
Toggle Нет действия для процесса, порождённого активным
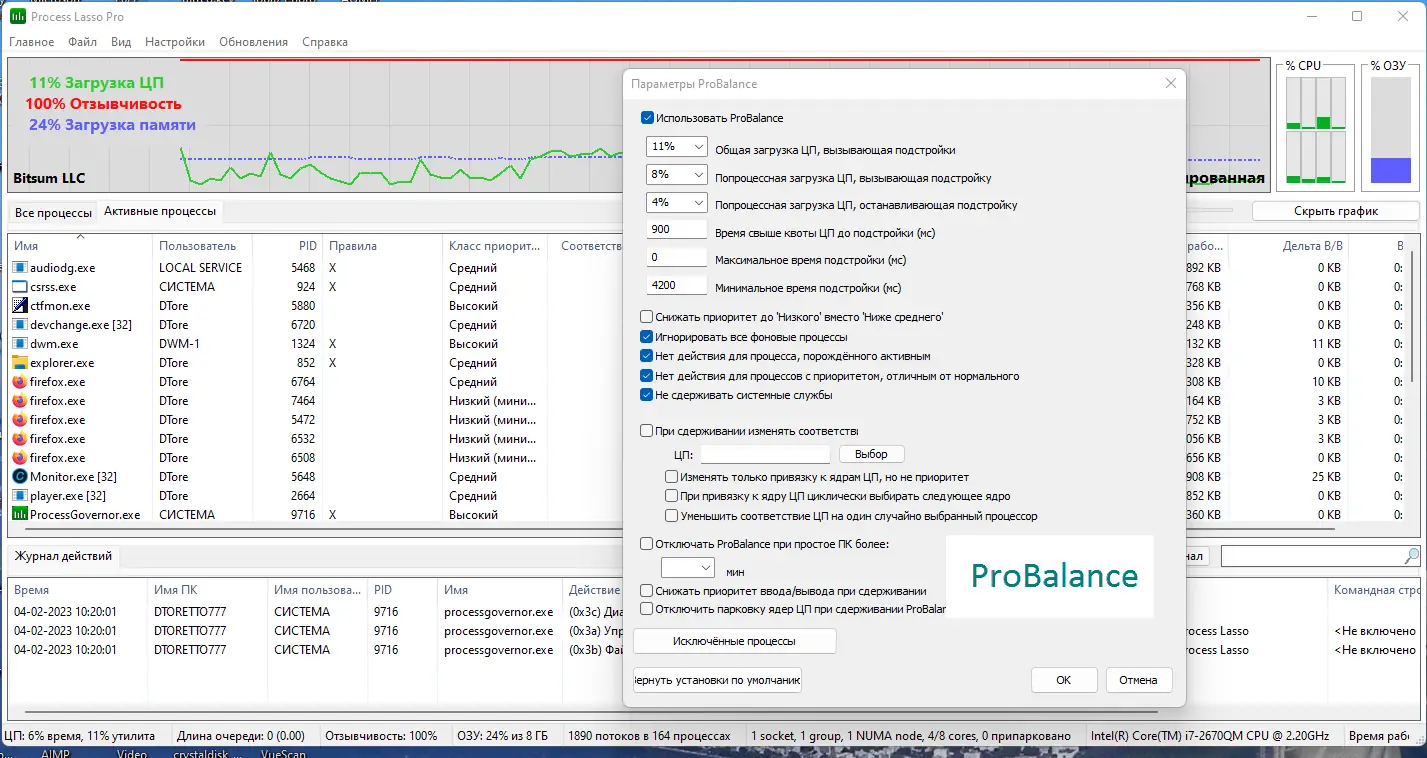pyautogui.click(x=646, y=356)
